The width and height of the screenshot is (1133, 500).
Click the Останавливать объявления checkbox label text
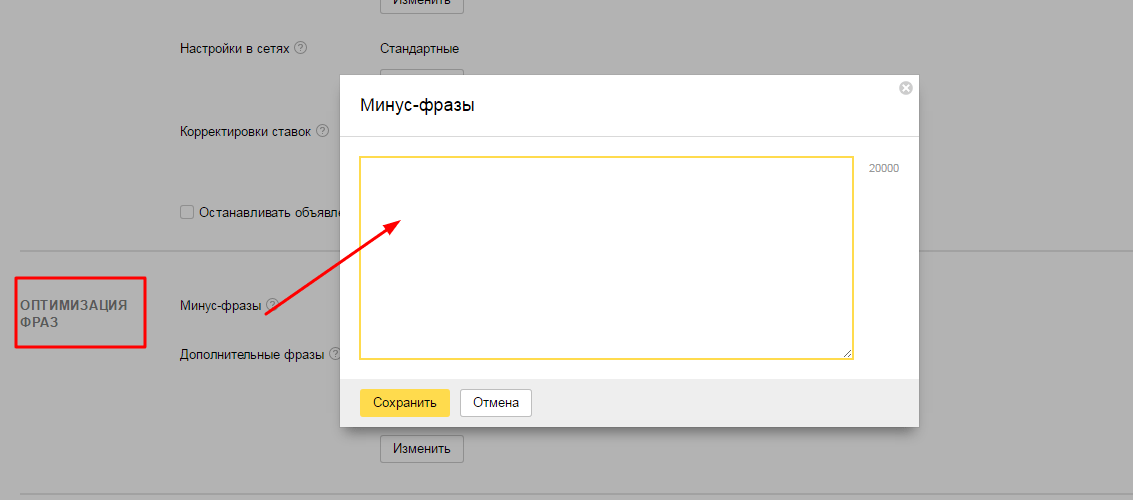[268, 212]
